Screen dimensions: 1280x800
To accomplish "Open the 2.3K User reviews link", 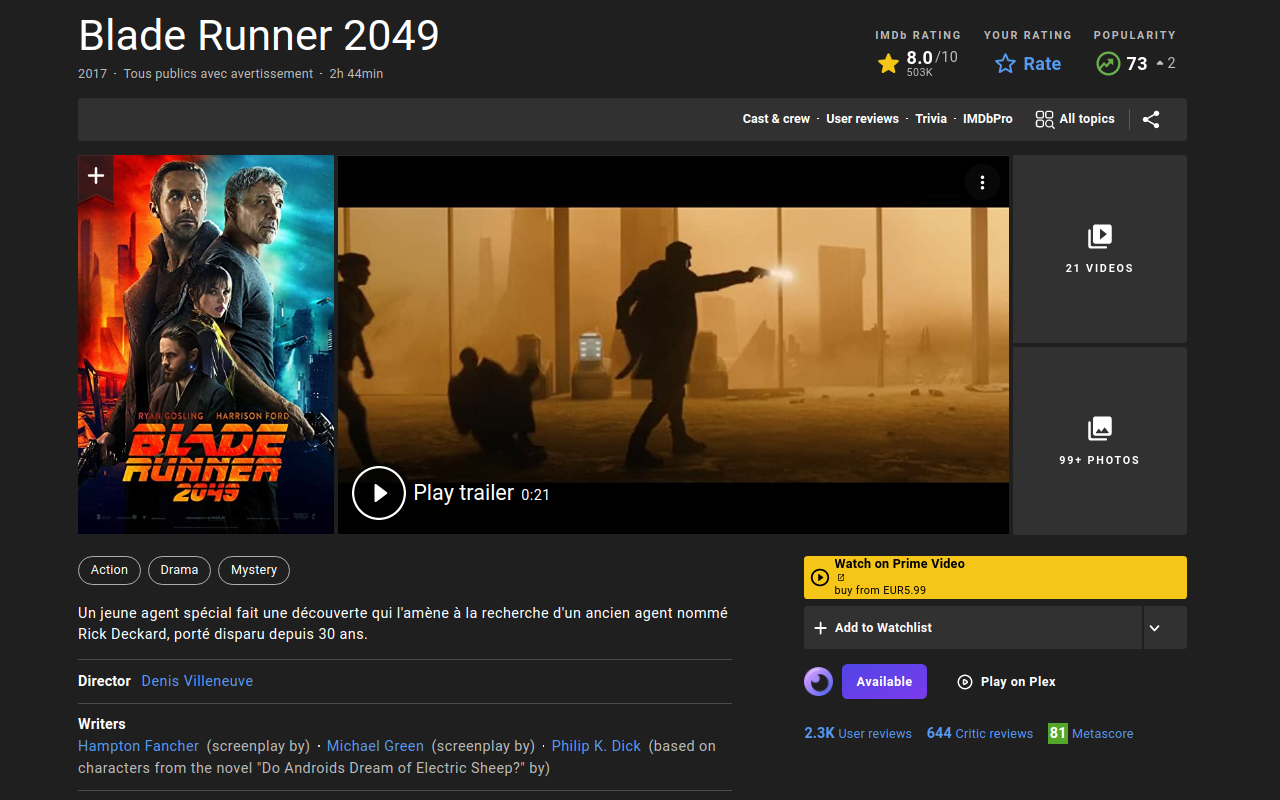I will coord(858,733).
